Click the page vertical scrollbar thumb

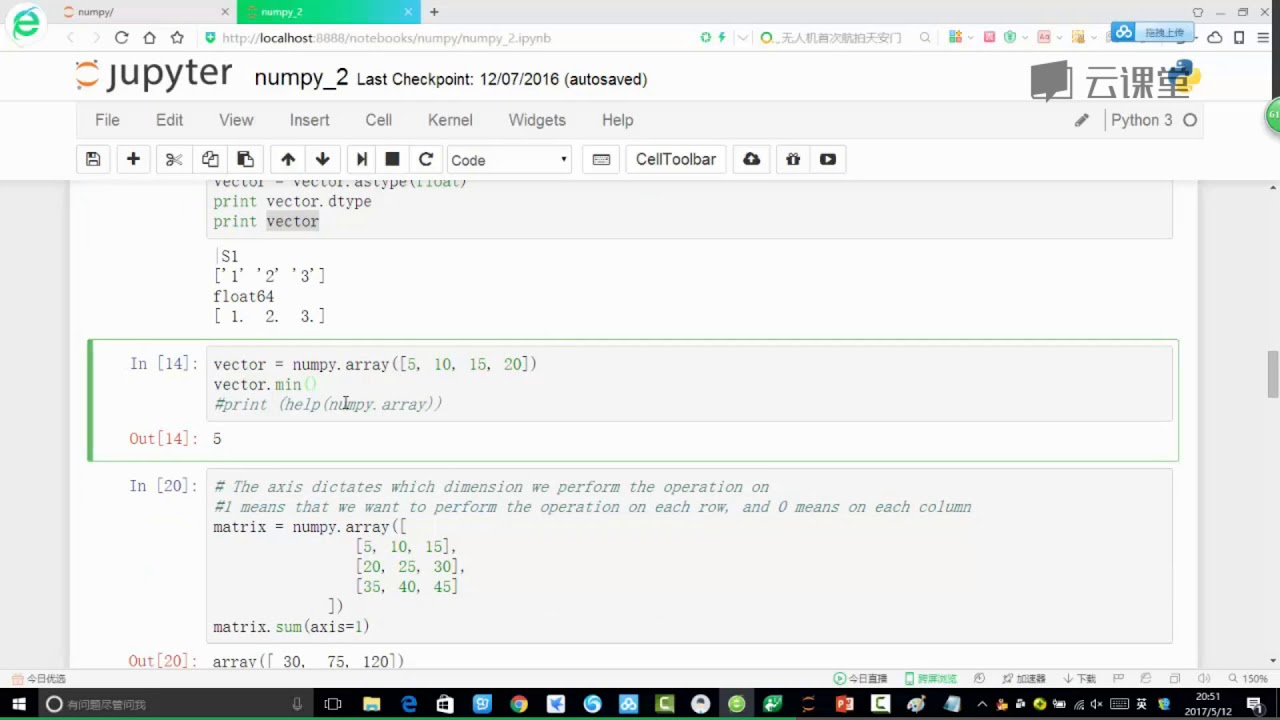coord(1273,374)
